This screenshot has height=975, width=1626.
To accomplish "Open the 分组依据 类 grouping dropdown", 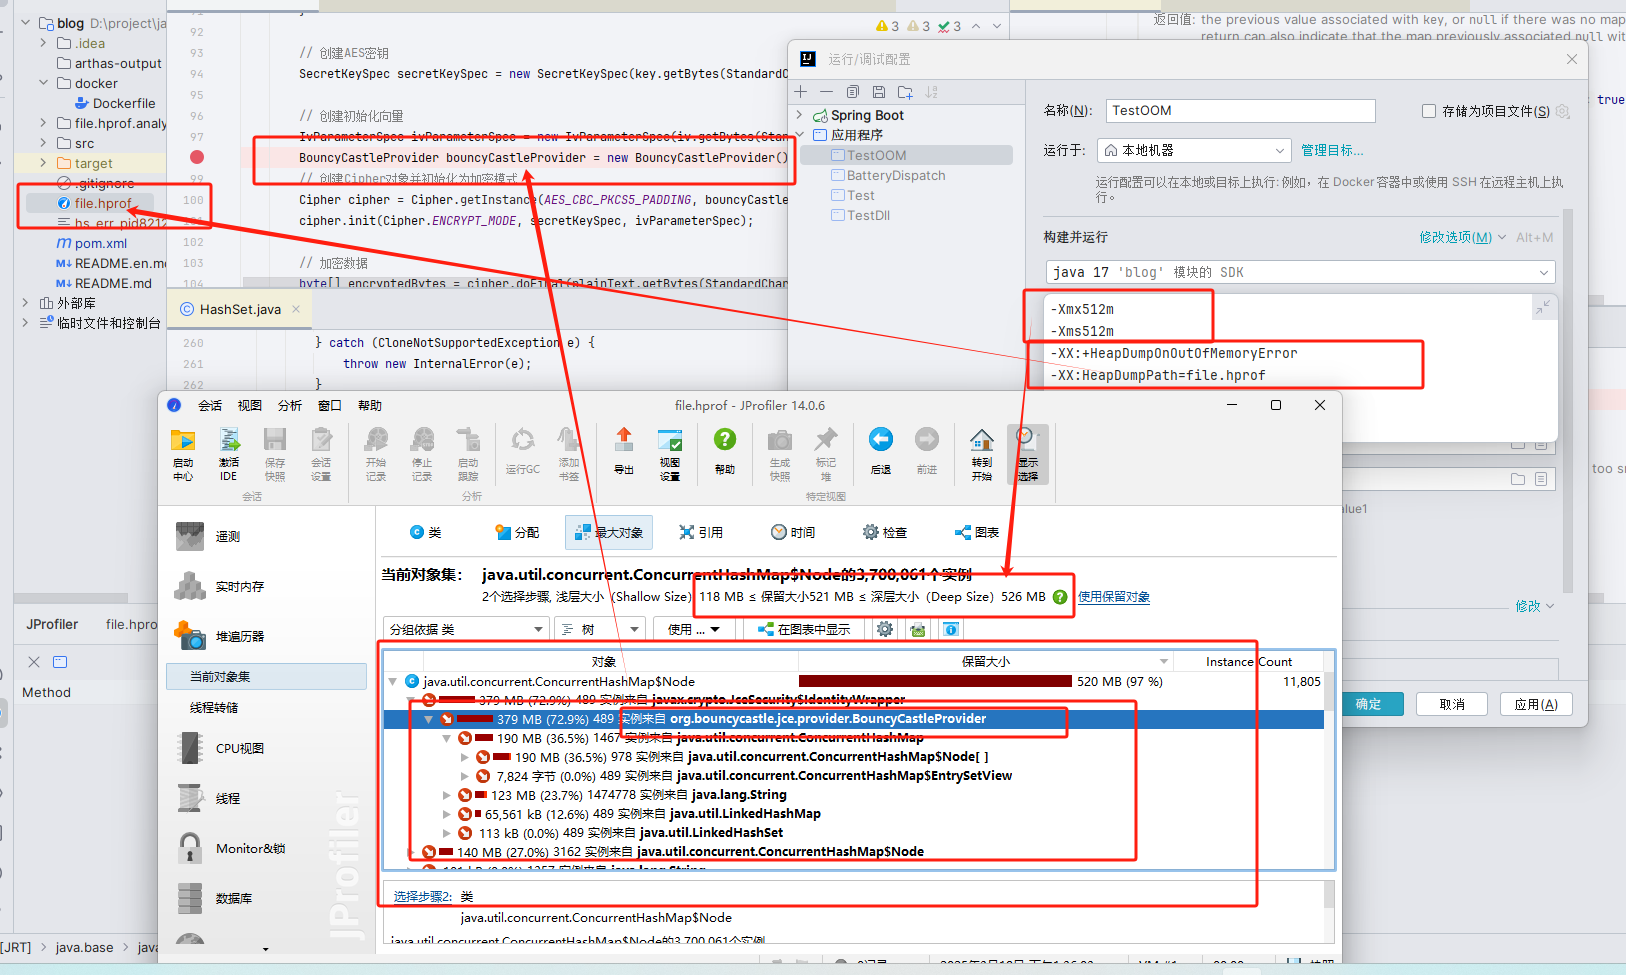I will click(466, 629).
